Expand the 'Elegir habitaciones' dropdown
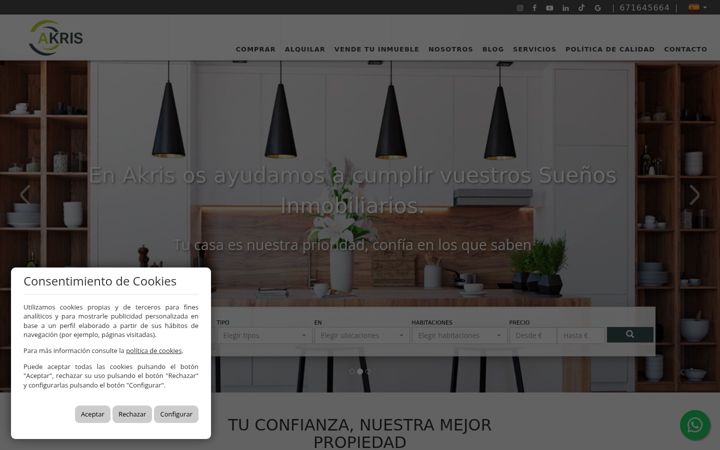 [459, 336]
